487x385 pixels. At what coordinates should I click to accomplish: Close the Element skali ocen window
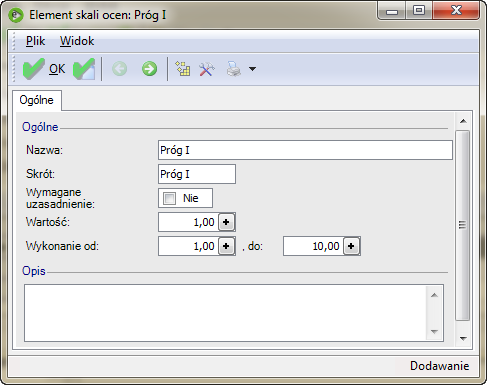coord(457,11)
